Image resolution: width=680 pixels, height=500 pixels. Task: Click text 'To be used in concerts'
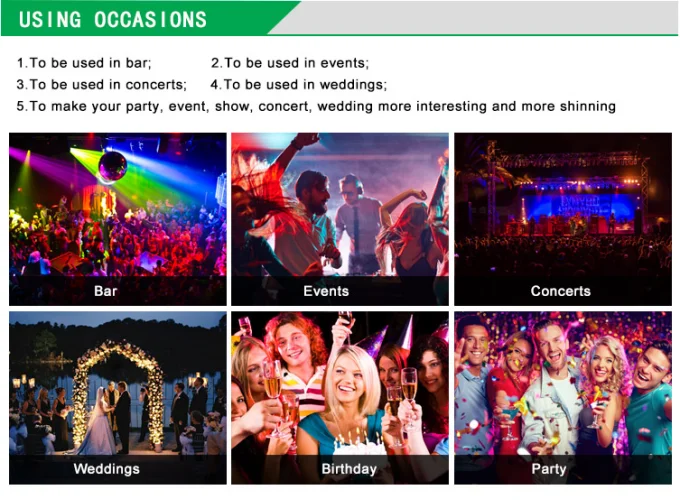107,85
